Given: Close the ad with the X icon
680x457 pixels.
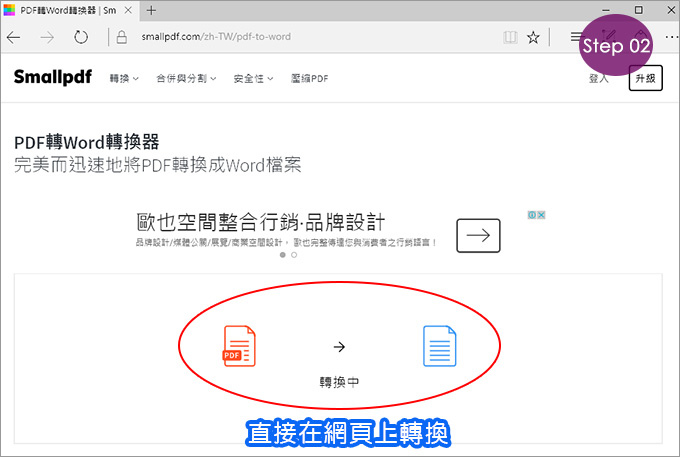Looking at the screenshot, I should coord(541,215).
